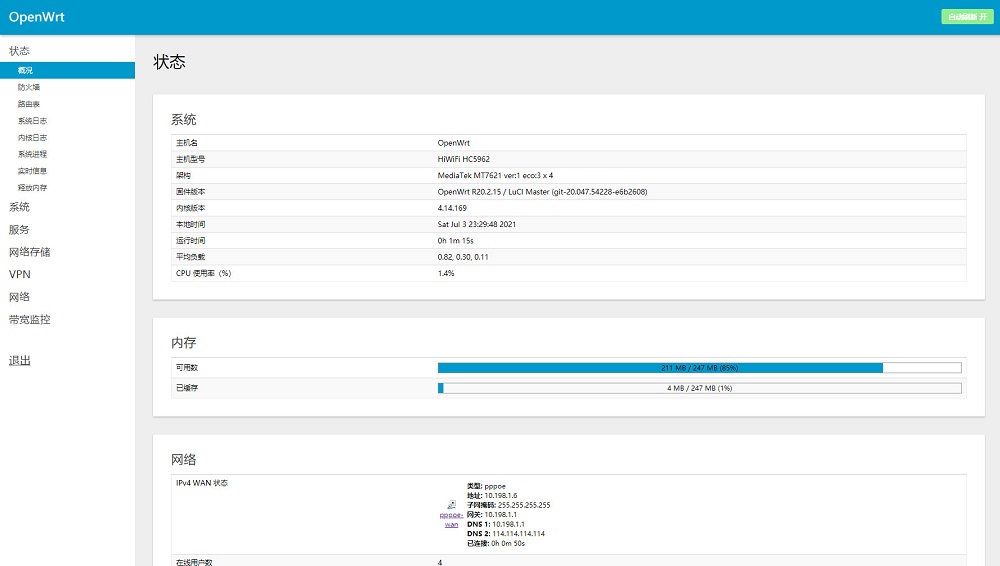This screenshot has width=1000, height=566.
Task: Click the 内核版本 row label
Action: coord(190,208)
